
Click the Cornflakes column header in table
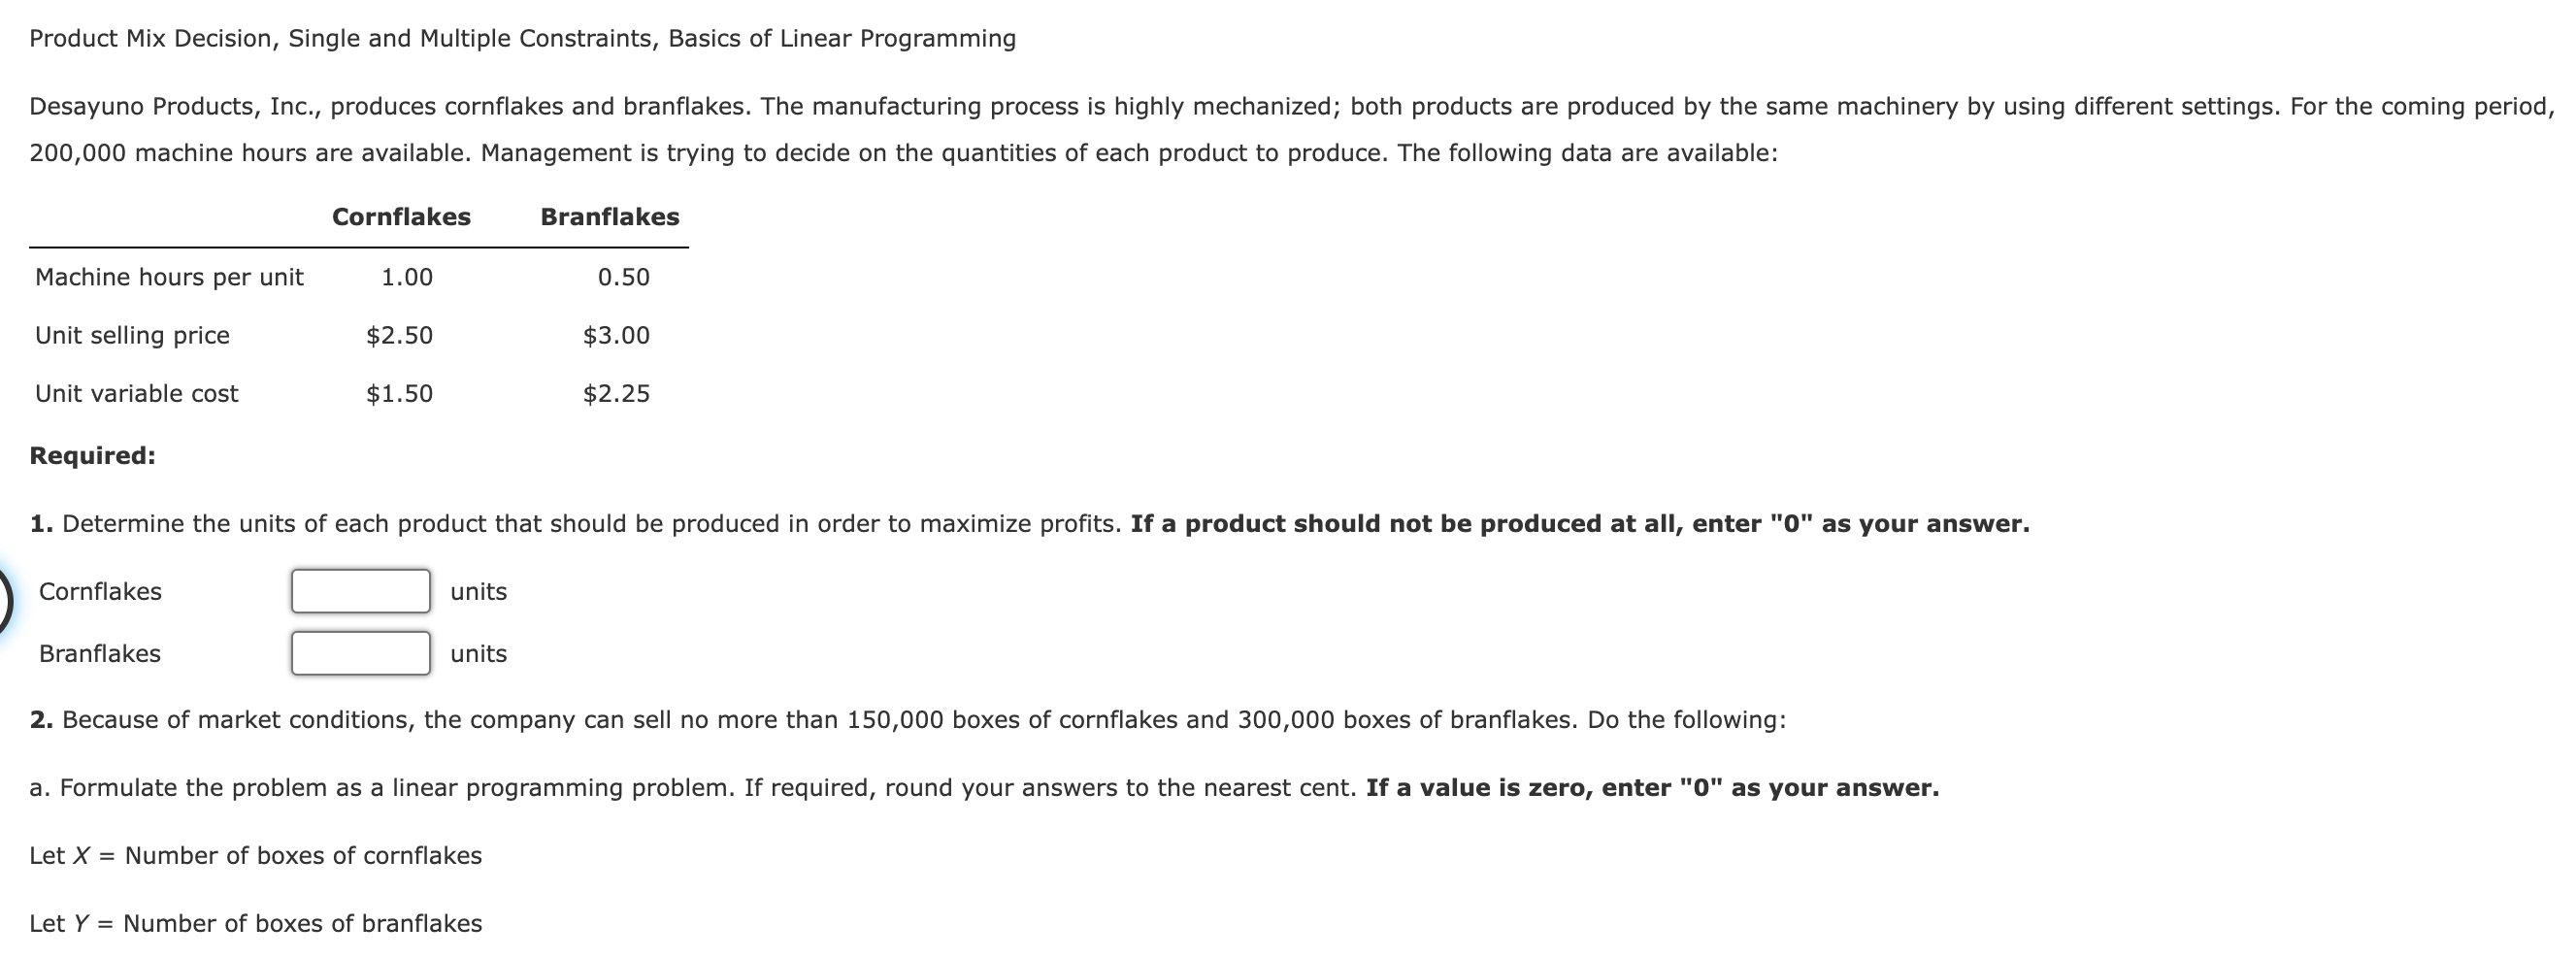click(x=401, y=217)
